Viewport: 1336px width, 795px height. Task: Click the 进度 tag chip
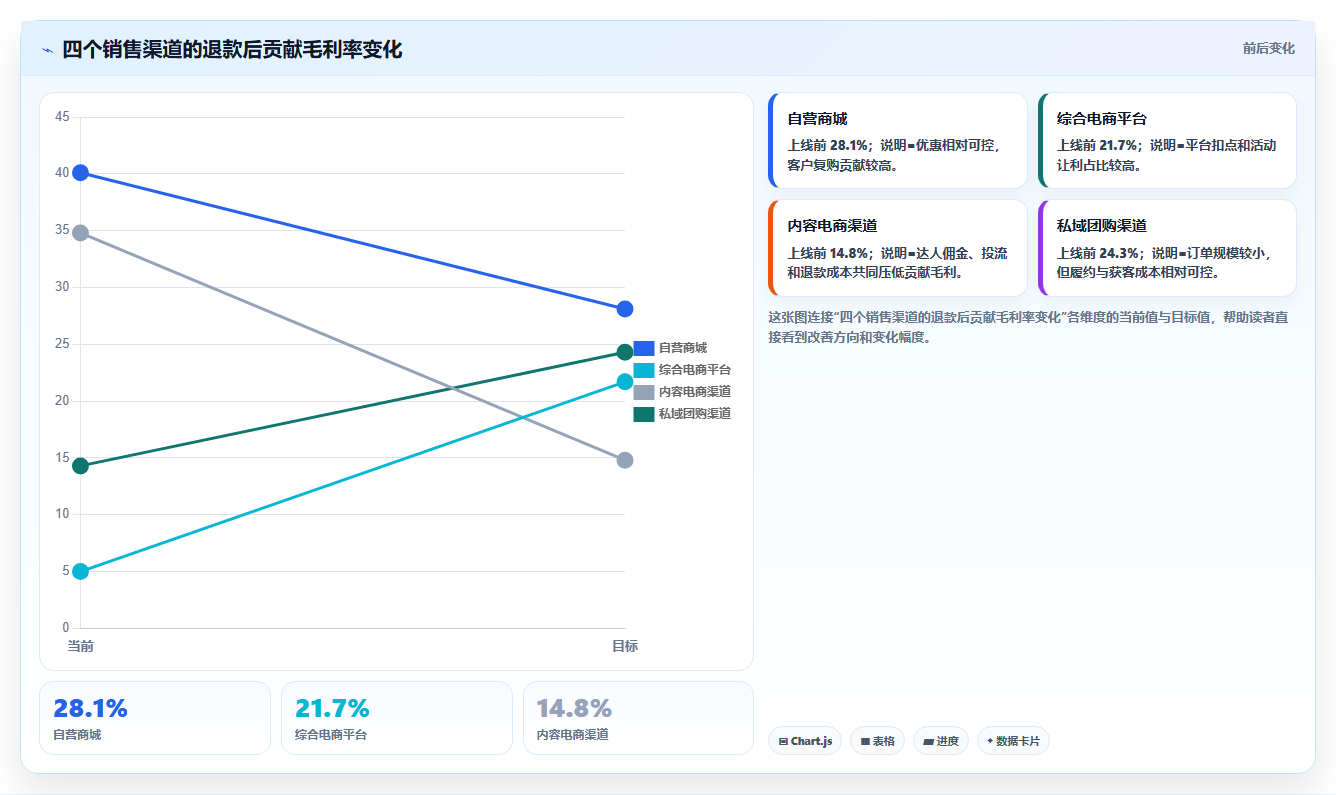click(941, 741)
